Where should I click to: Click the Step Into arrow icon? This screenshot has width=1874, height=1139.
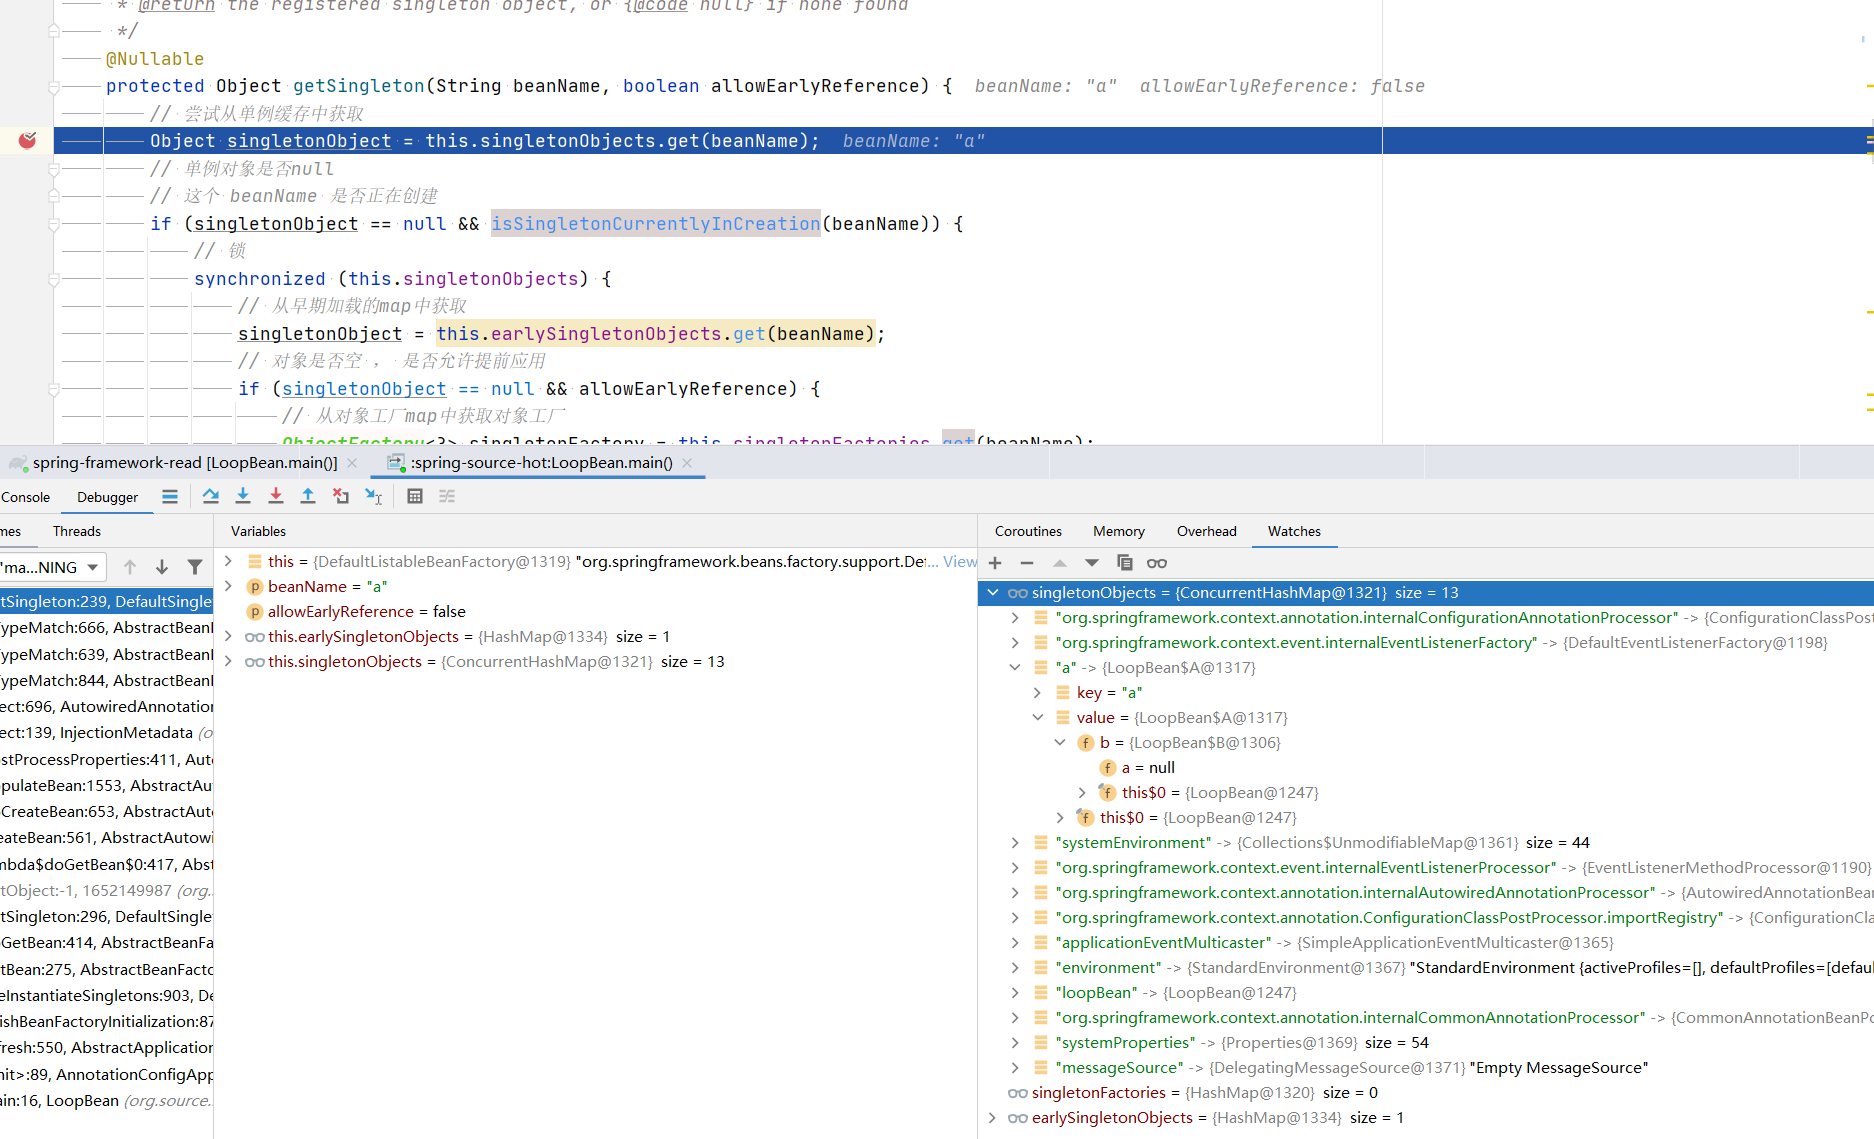click(x=243, y=496)
